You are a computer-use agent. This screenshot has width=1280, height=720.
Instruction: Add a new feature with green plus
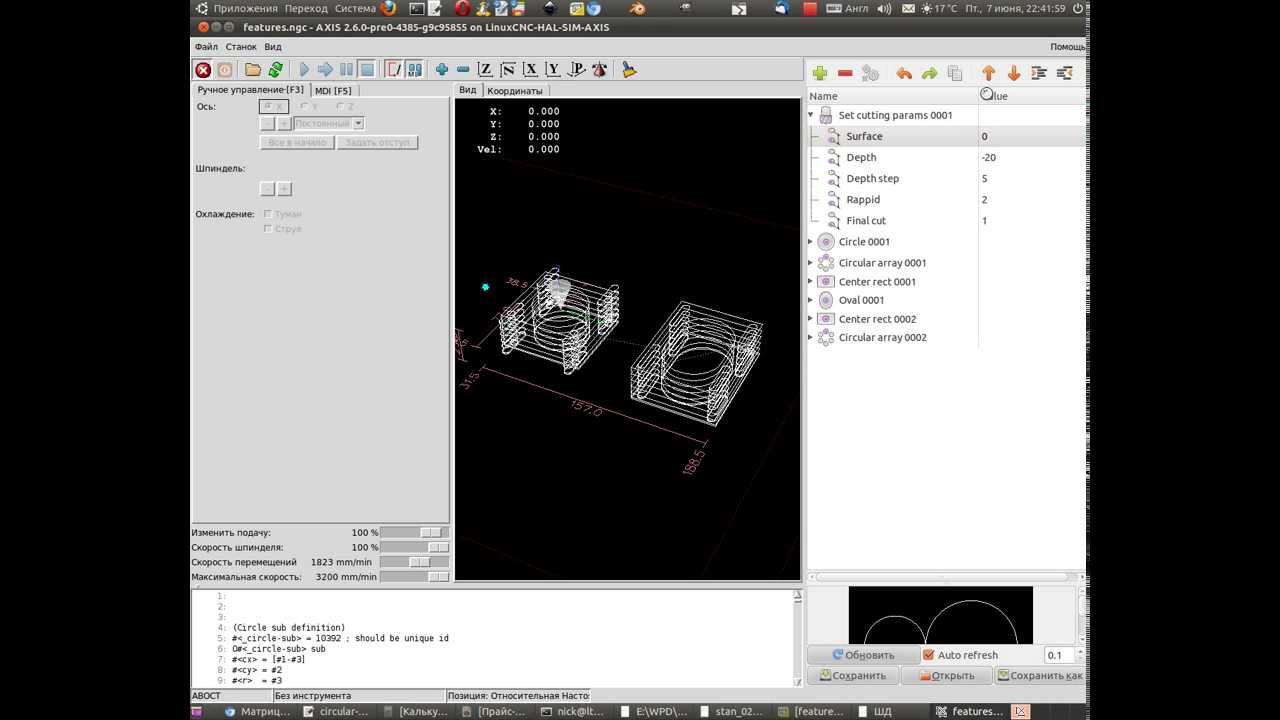tap(820, 73)
